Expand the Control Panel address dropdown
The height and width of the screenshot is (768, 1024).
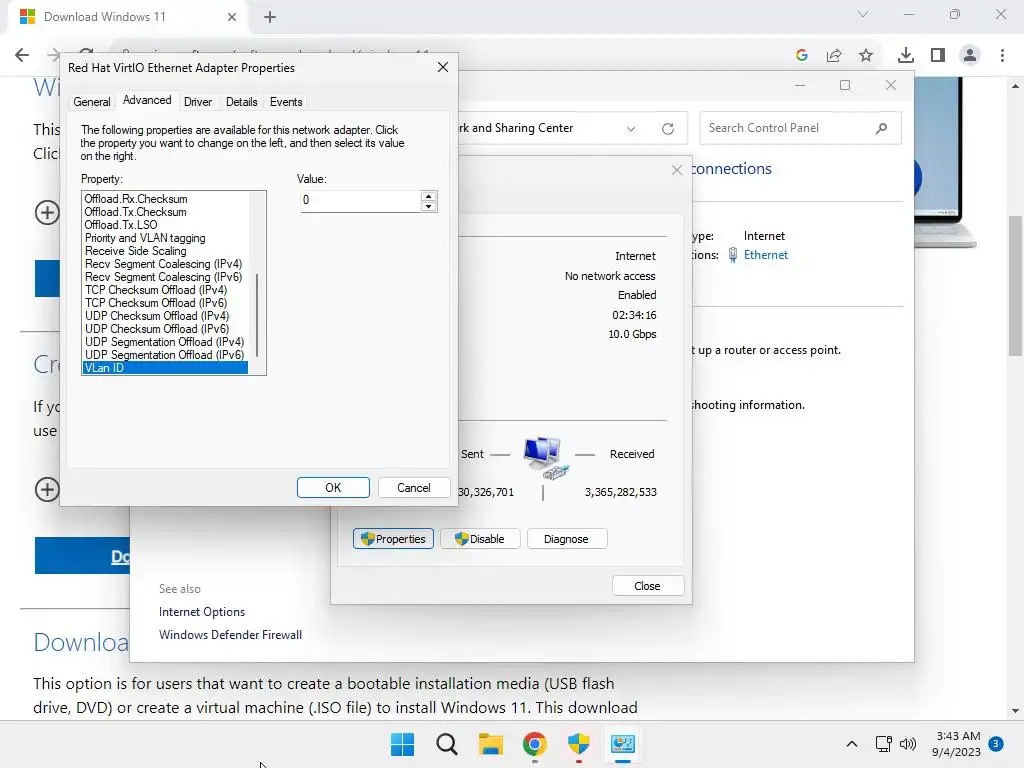point(631,129)
